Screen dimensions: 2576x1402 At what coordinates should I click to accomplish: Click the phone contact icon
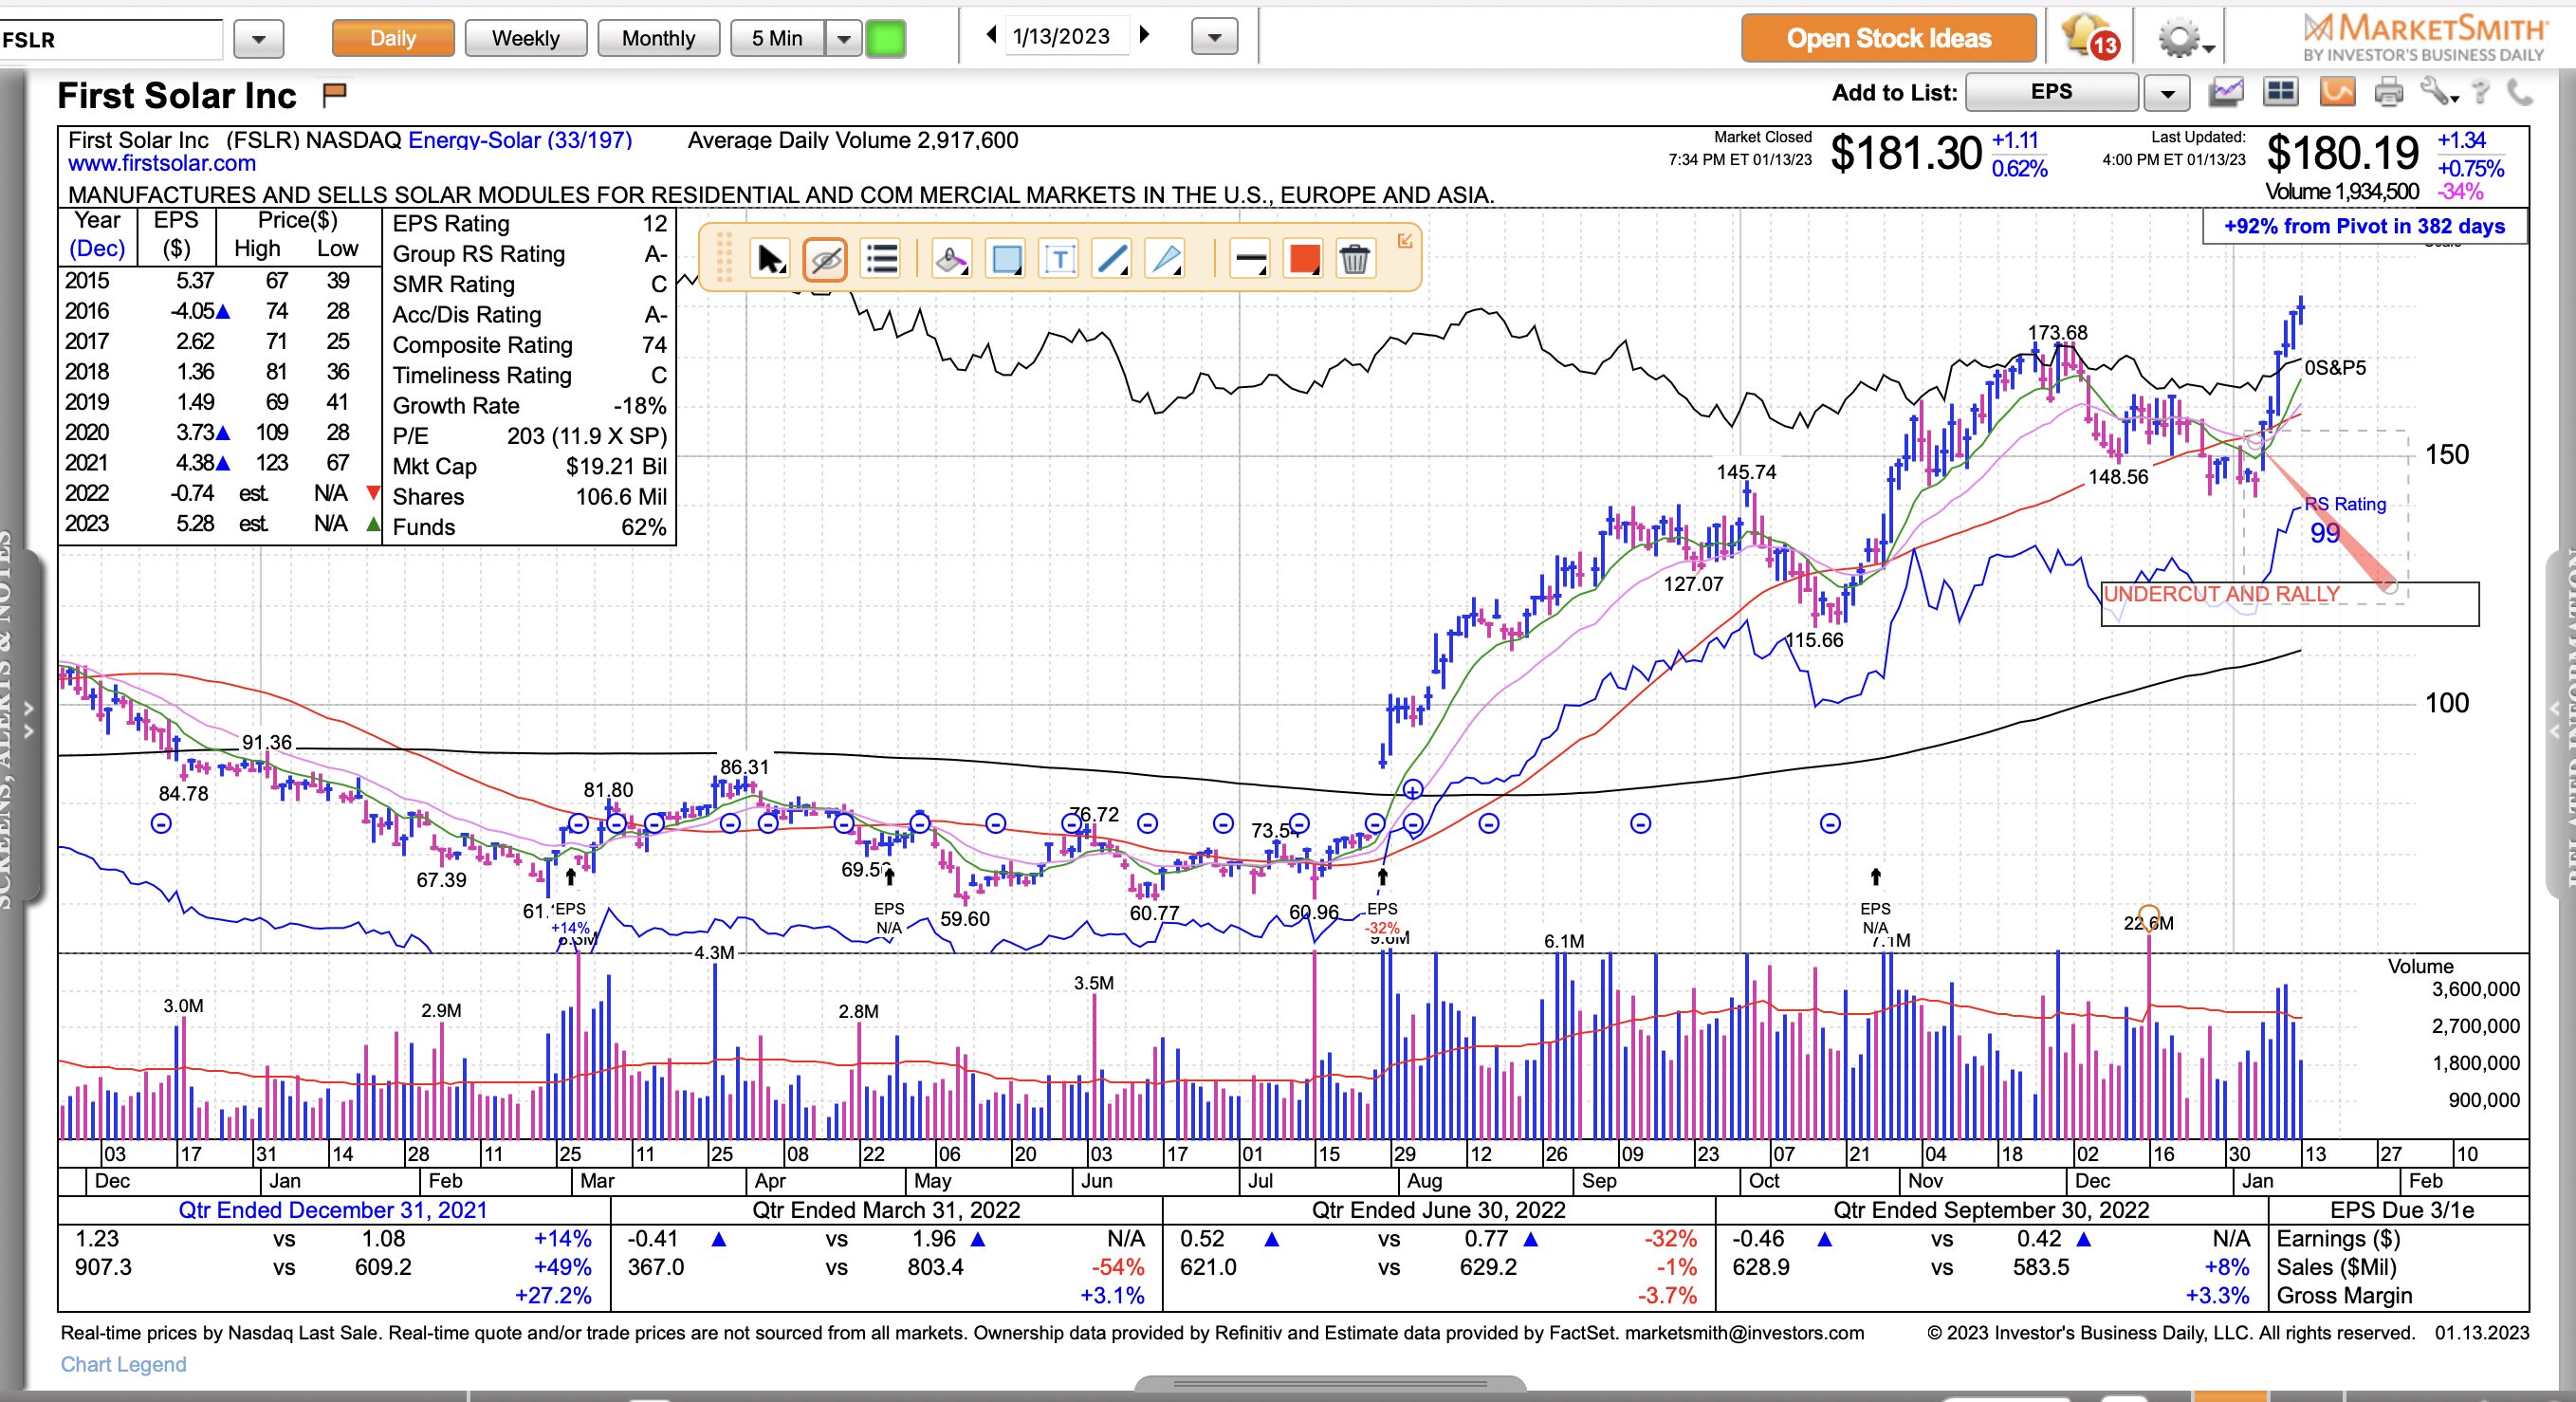point(2520,92)
